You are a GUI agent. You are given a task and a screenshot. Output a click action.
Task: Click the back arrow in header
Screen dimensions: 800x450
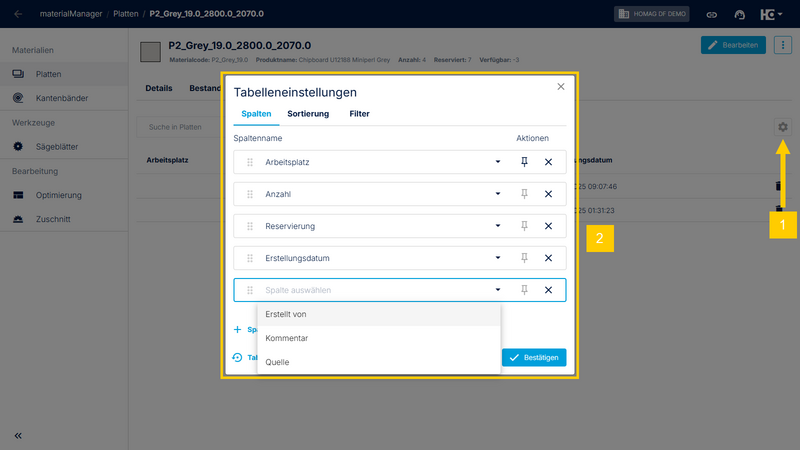coord(18,14)
